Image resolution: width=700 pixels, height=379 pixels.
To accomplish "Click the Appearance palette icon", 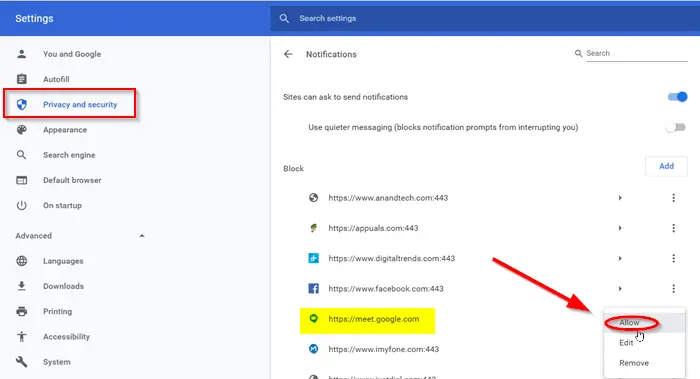I will [x=21, y=130].
